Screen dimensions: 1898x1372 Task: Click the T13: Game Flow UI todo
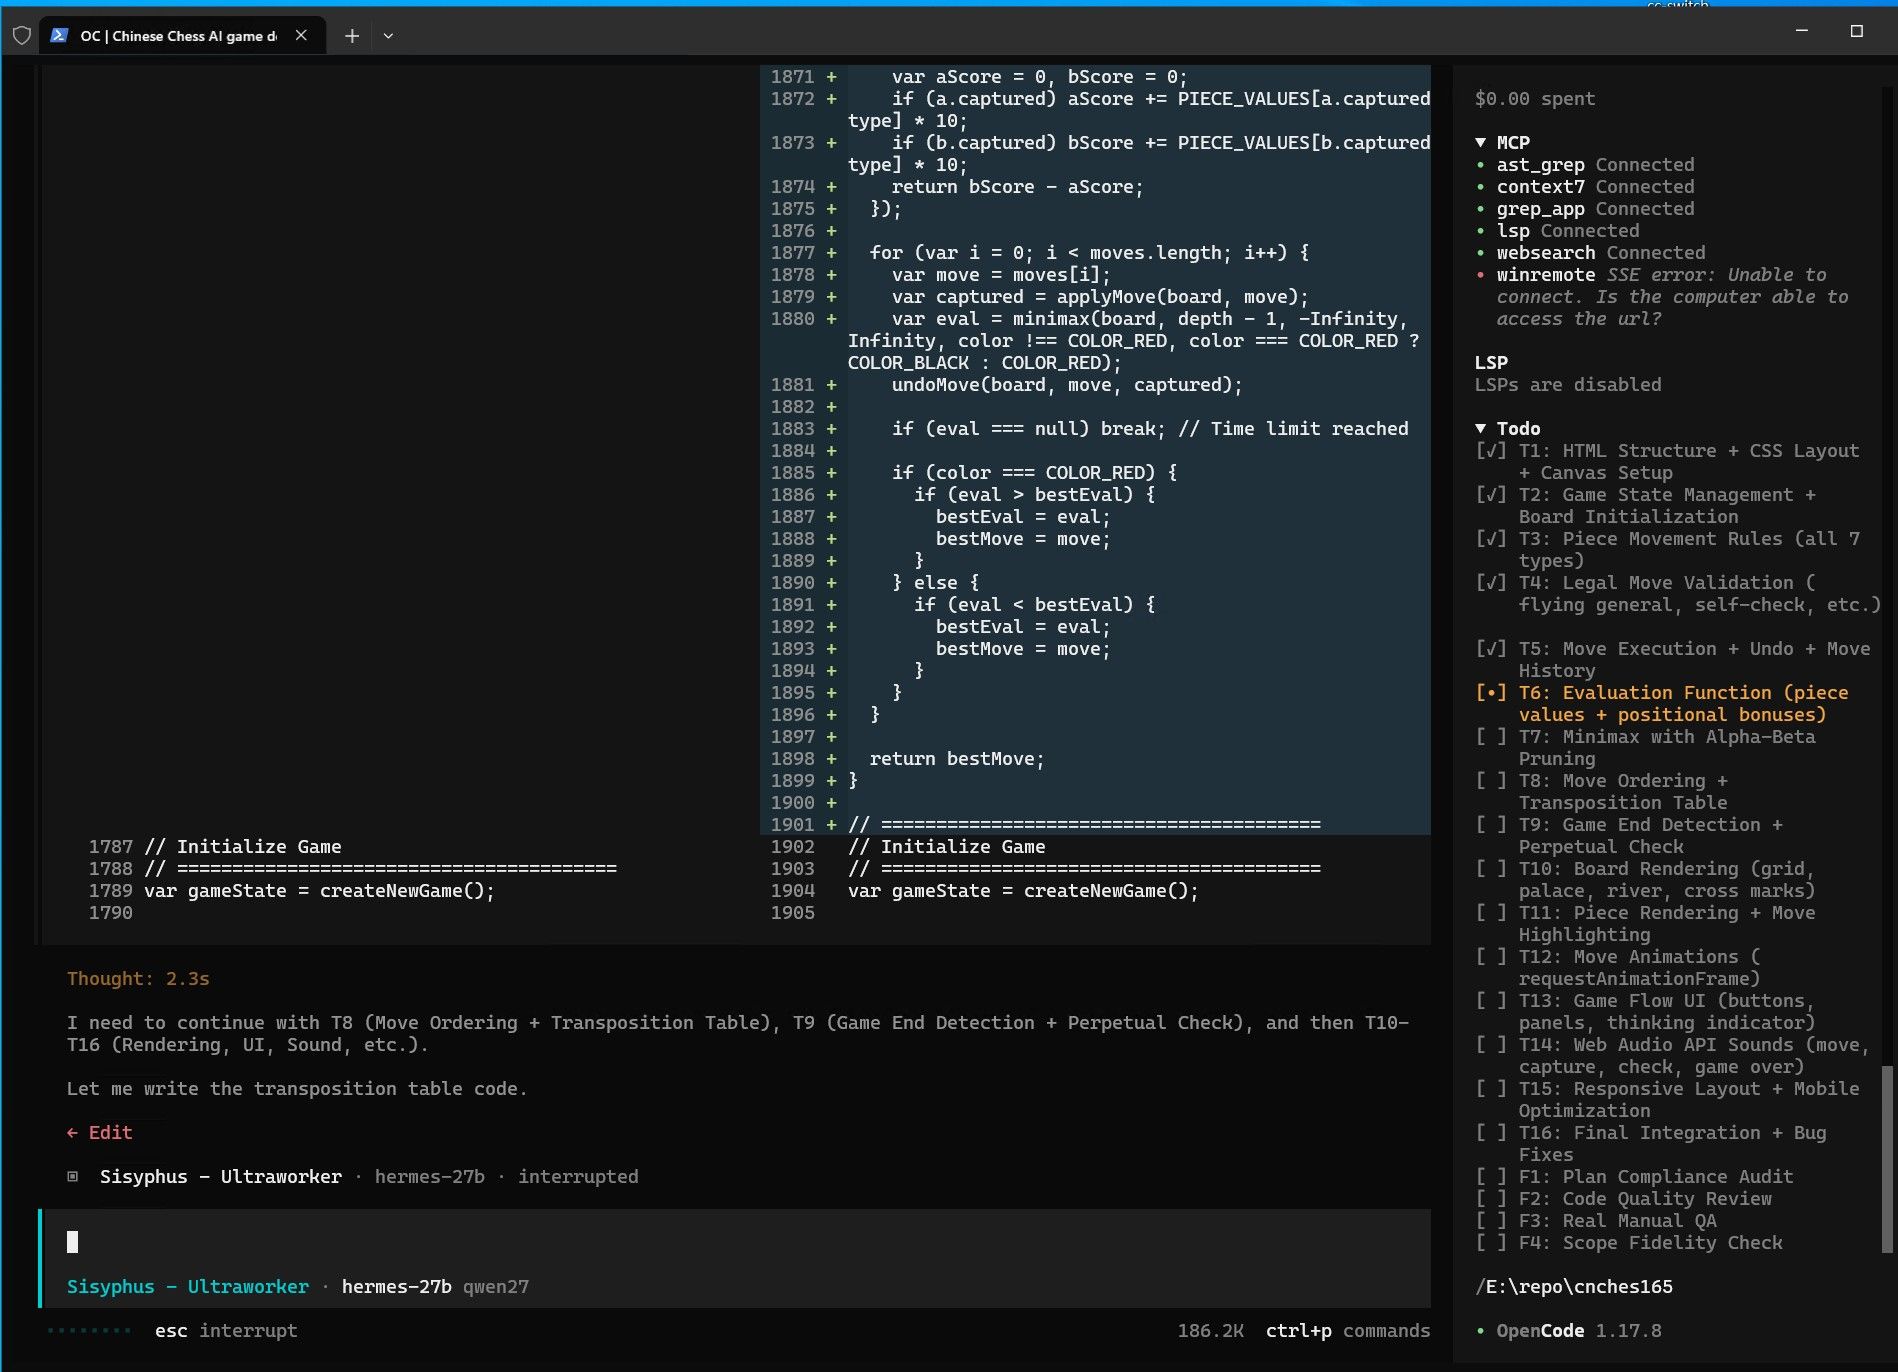(1666, 1012)
